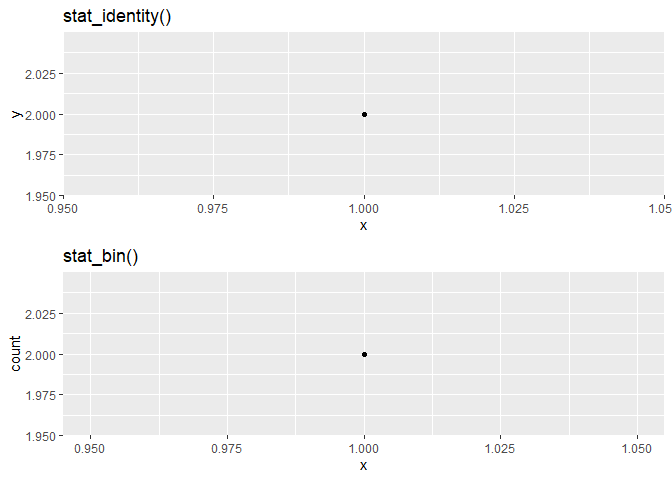Viewport: 672px width, 480px height.
Task: Click the 0.950 x-axis label in bottom plot
Action: (89, 449)
